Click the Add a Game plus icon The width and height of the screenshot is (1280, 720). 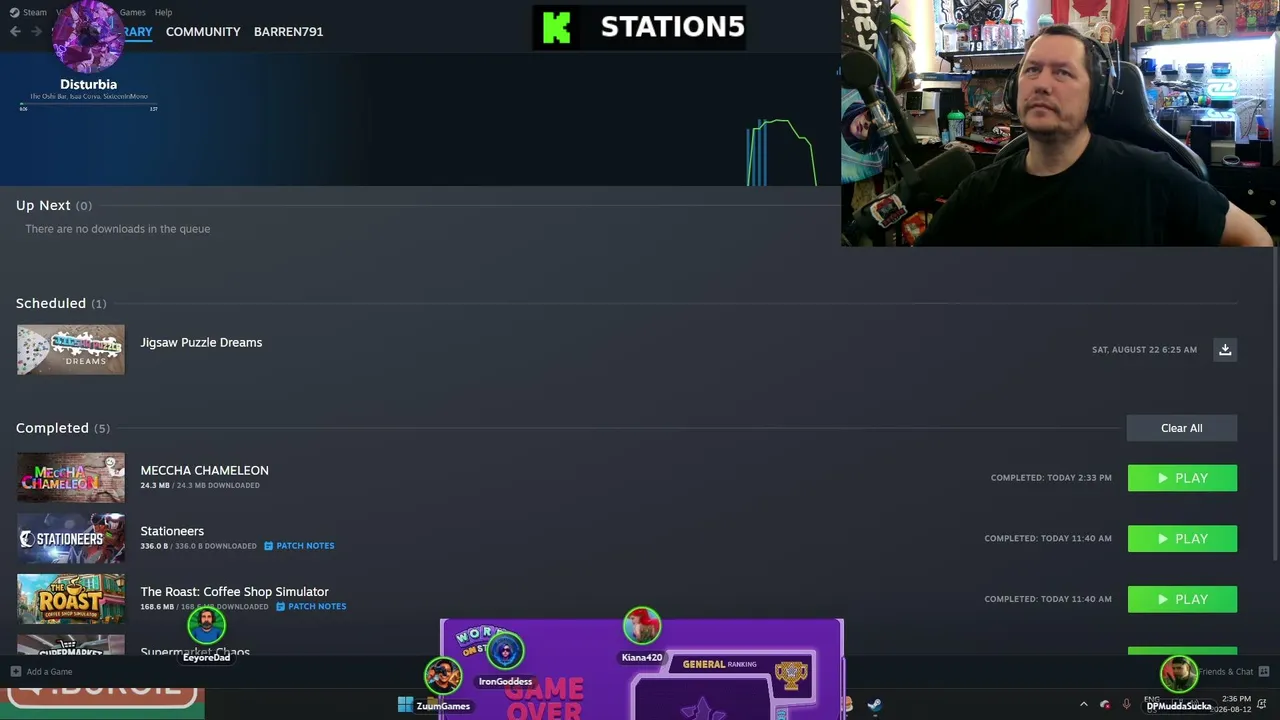point(15,671)
